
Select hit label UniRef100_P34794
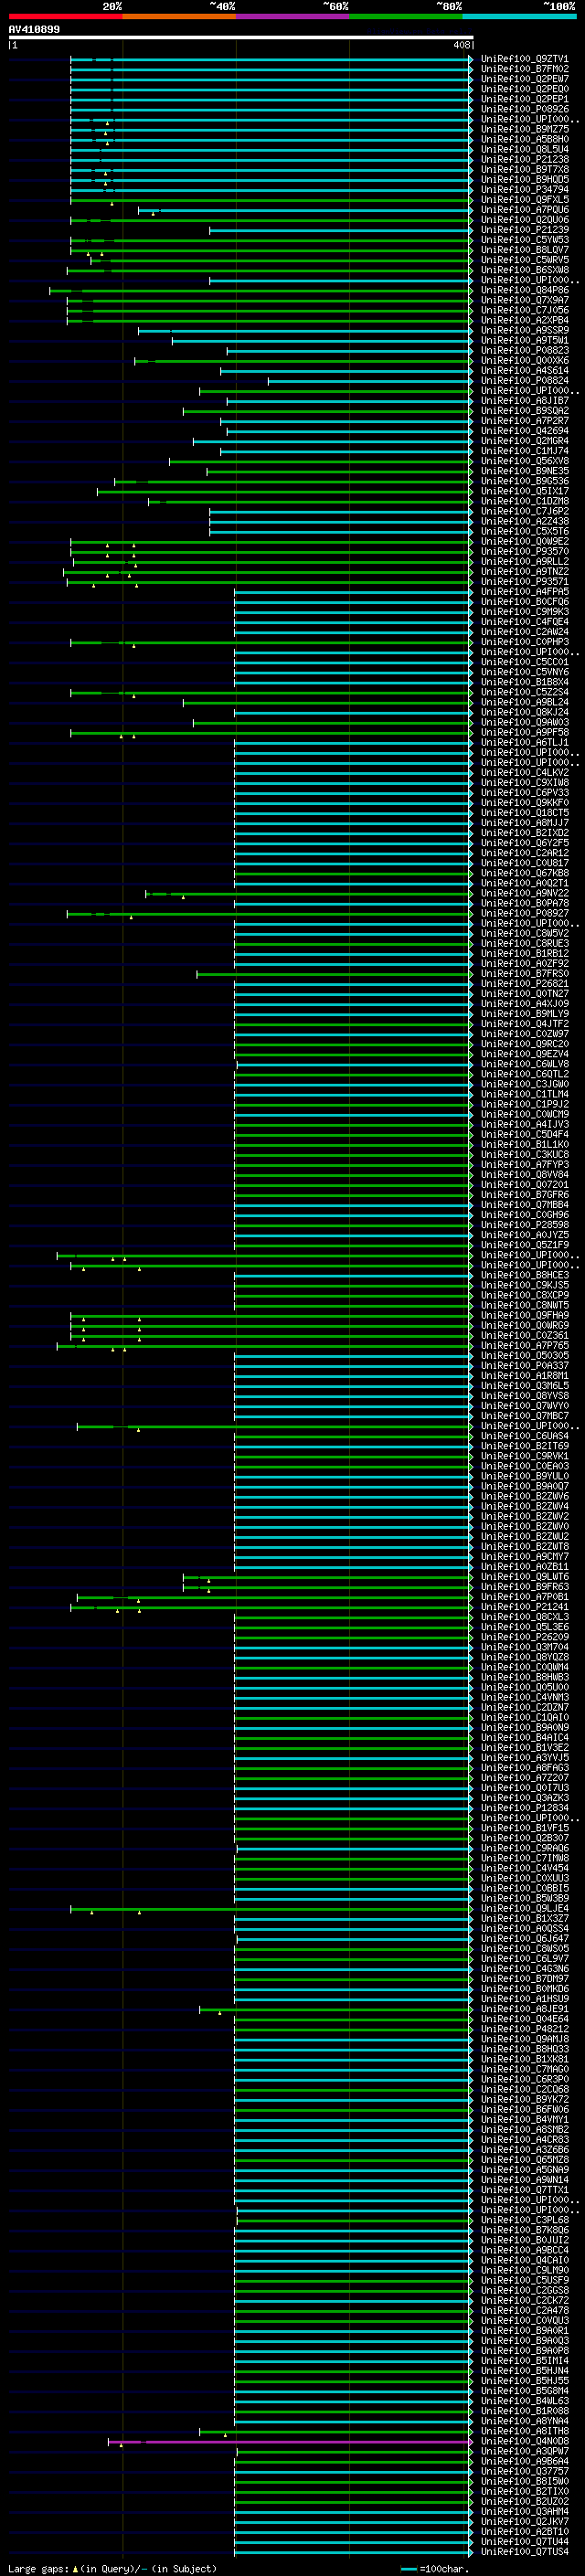pos(525,189)
